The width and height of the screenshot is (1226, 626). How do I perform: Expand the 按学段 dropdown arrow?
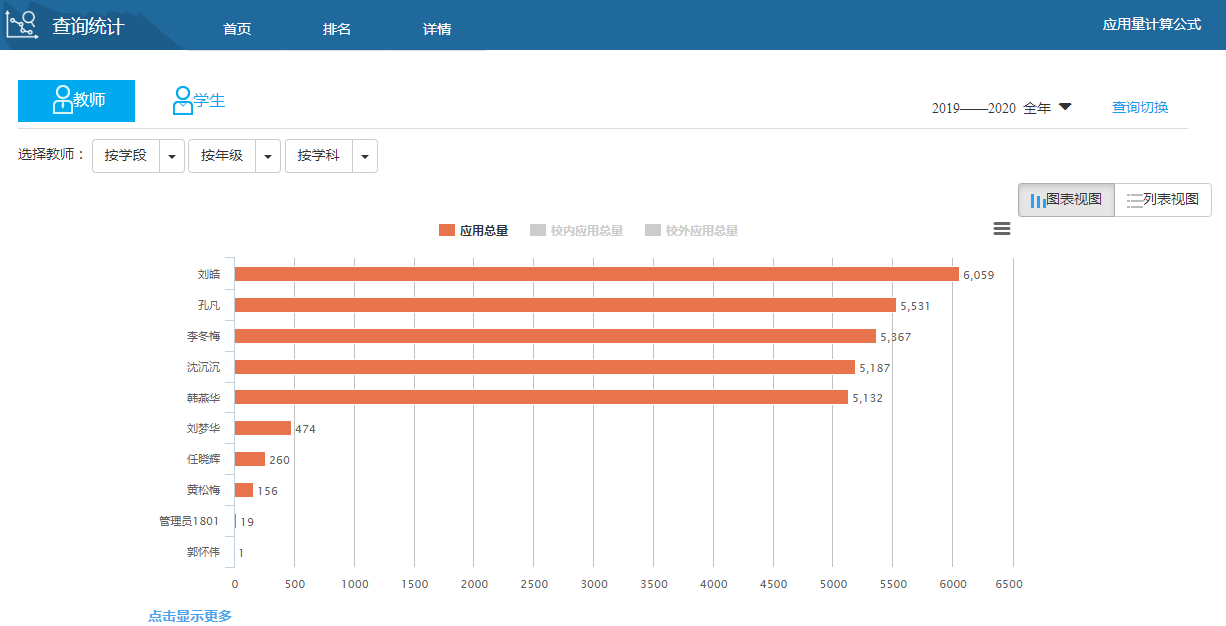172,156
